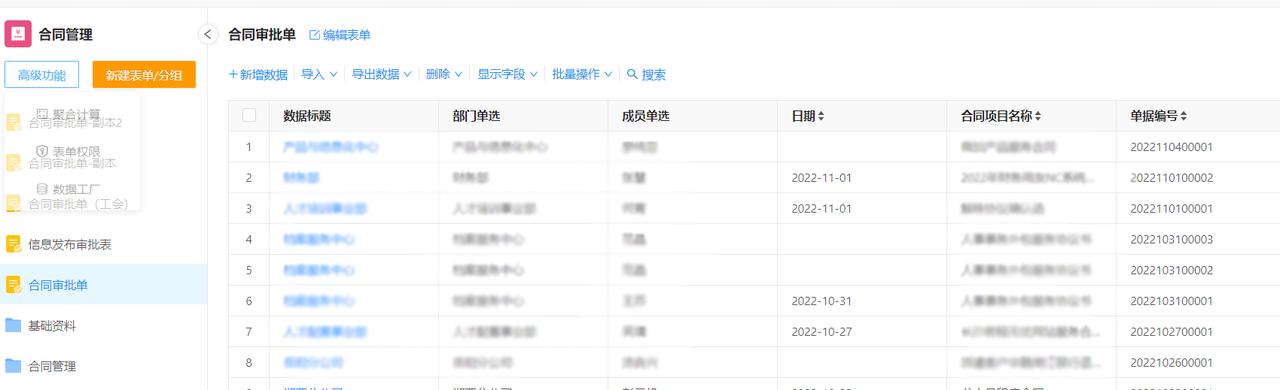
Task: Click 新增数据 to add a record
Action: click(x=258, y=74)
